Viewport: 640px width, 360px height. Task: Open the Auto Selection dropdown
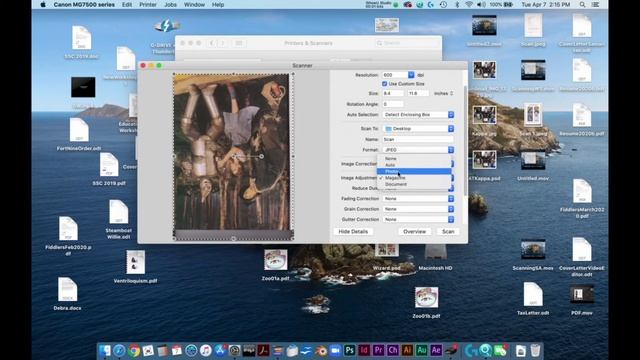point(418,115)
